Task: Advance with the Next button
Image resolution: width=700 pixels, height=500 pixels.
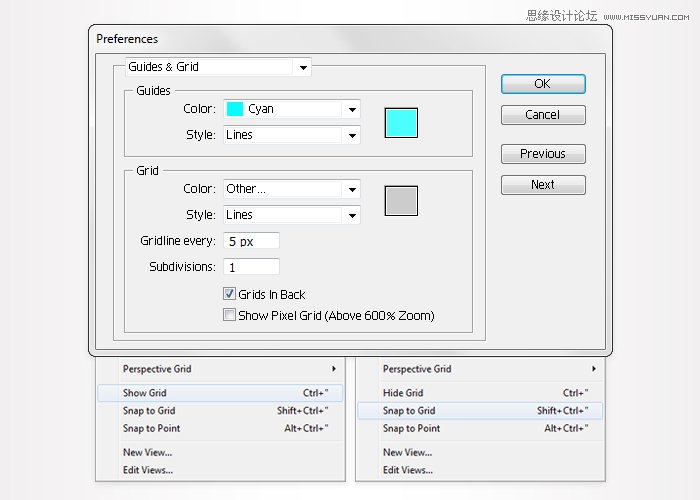Action: tap(543, 185)
